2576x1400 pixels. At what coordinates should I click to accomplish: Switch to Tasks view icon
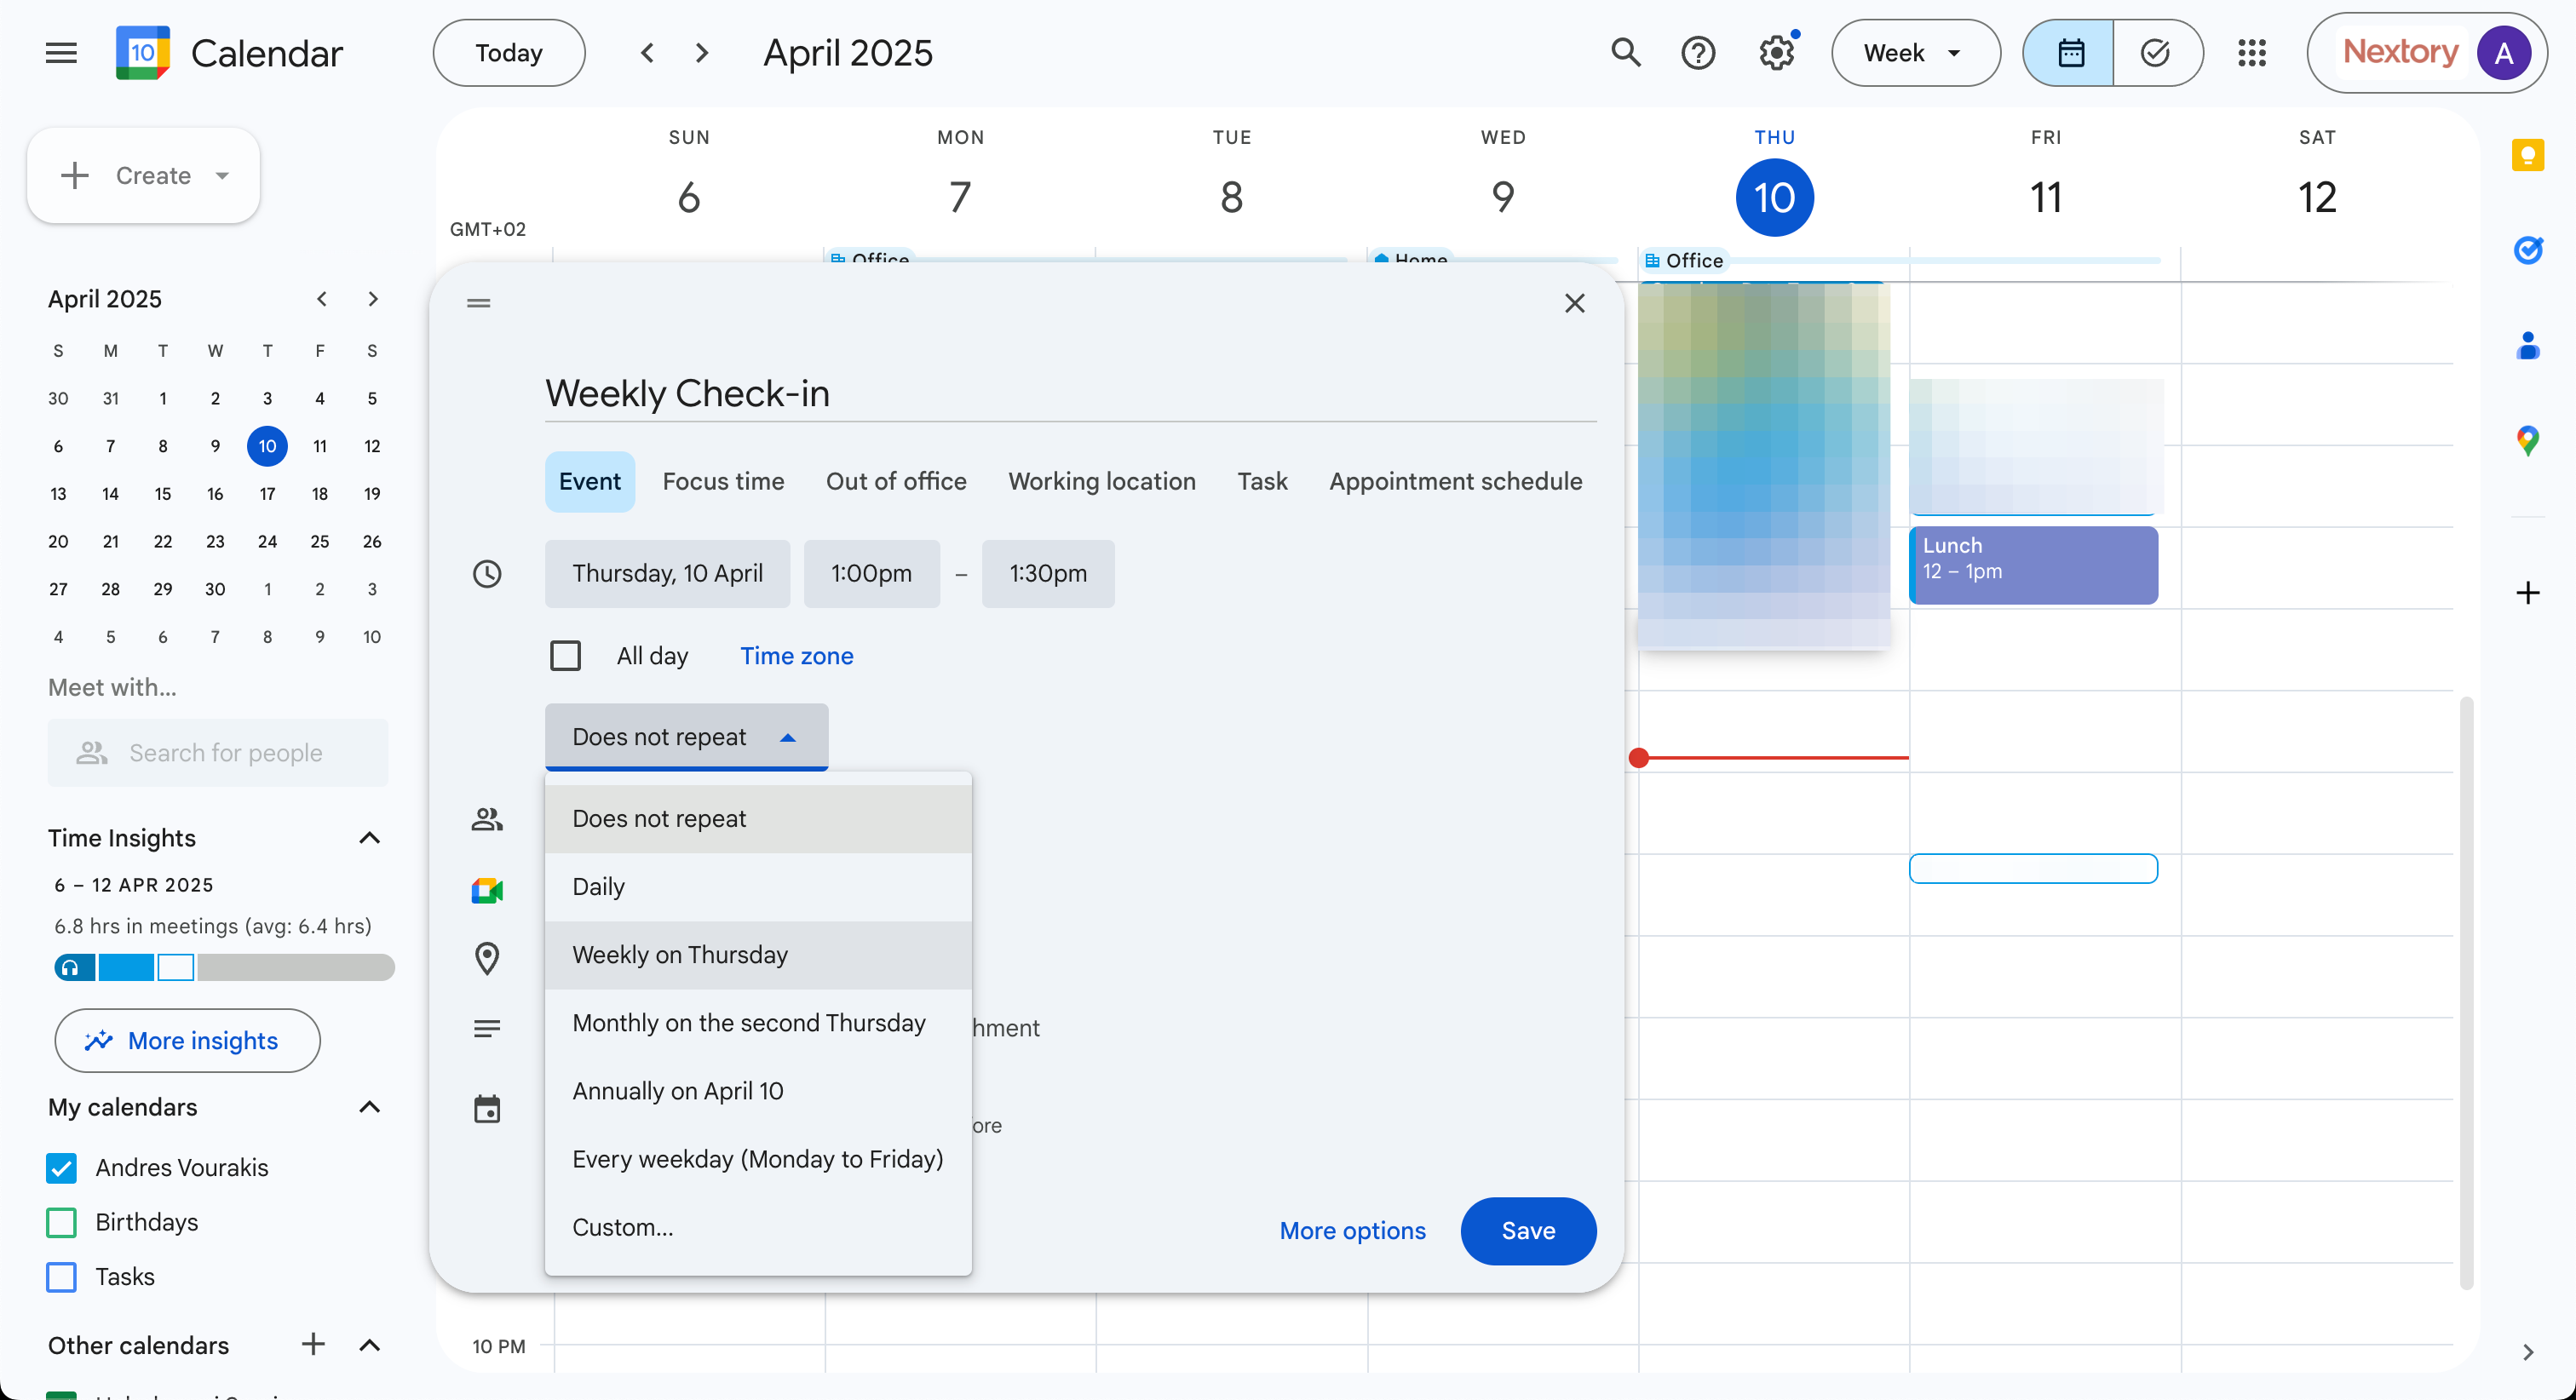(2156, 53)
